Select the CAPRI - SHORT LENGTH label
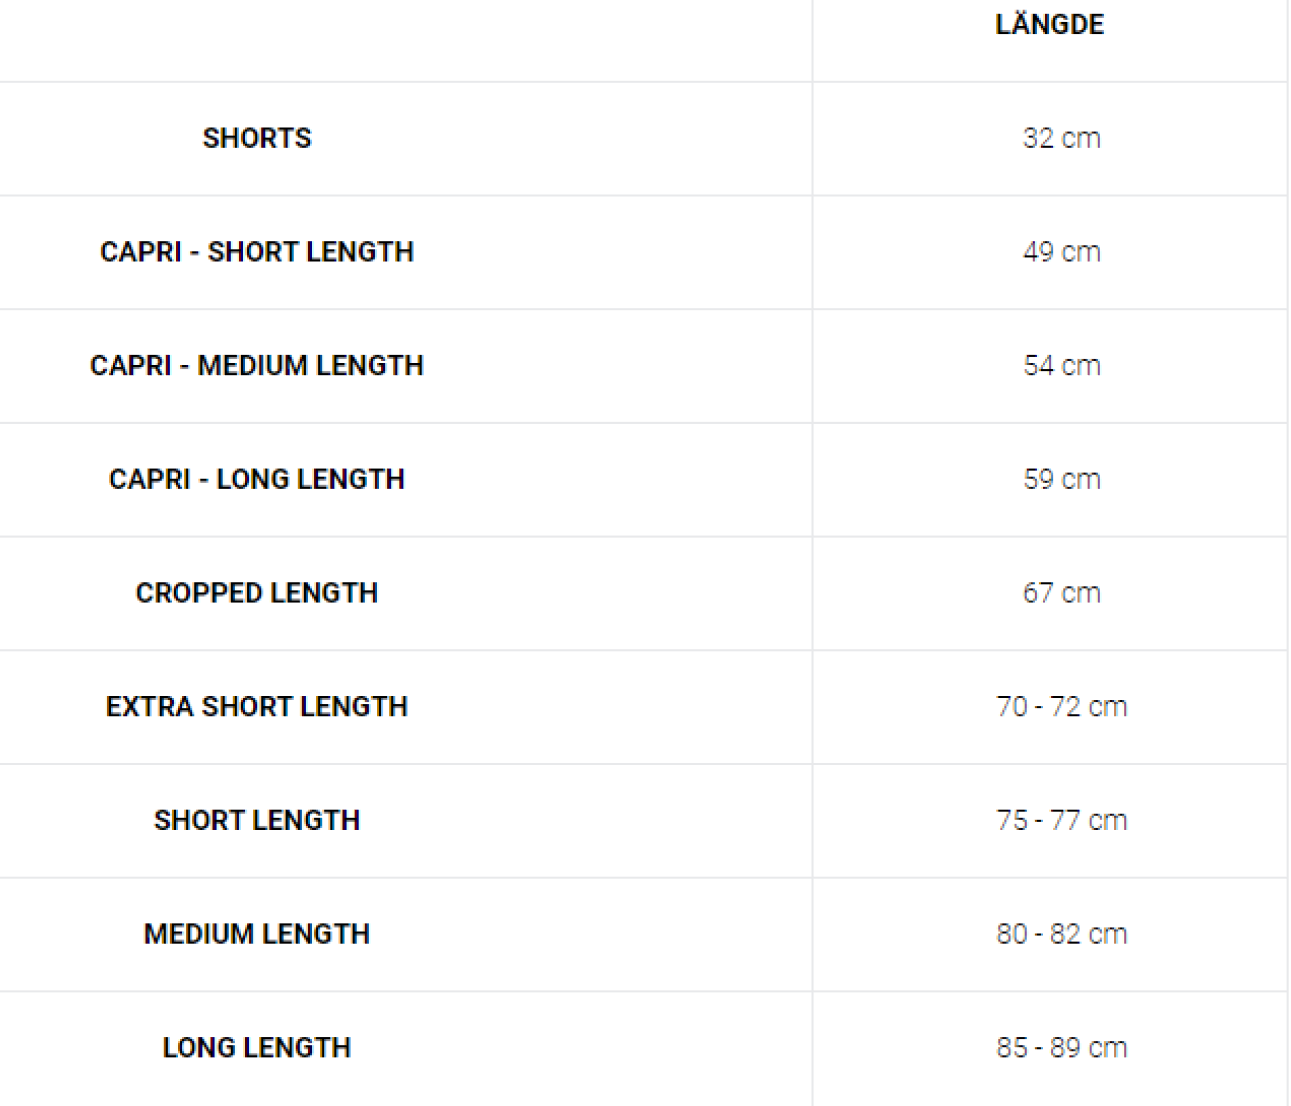 pyautogui.click(x=257, y=252)
